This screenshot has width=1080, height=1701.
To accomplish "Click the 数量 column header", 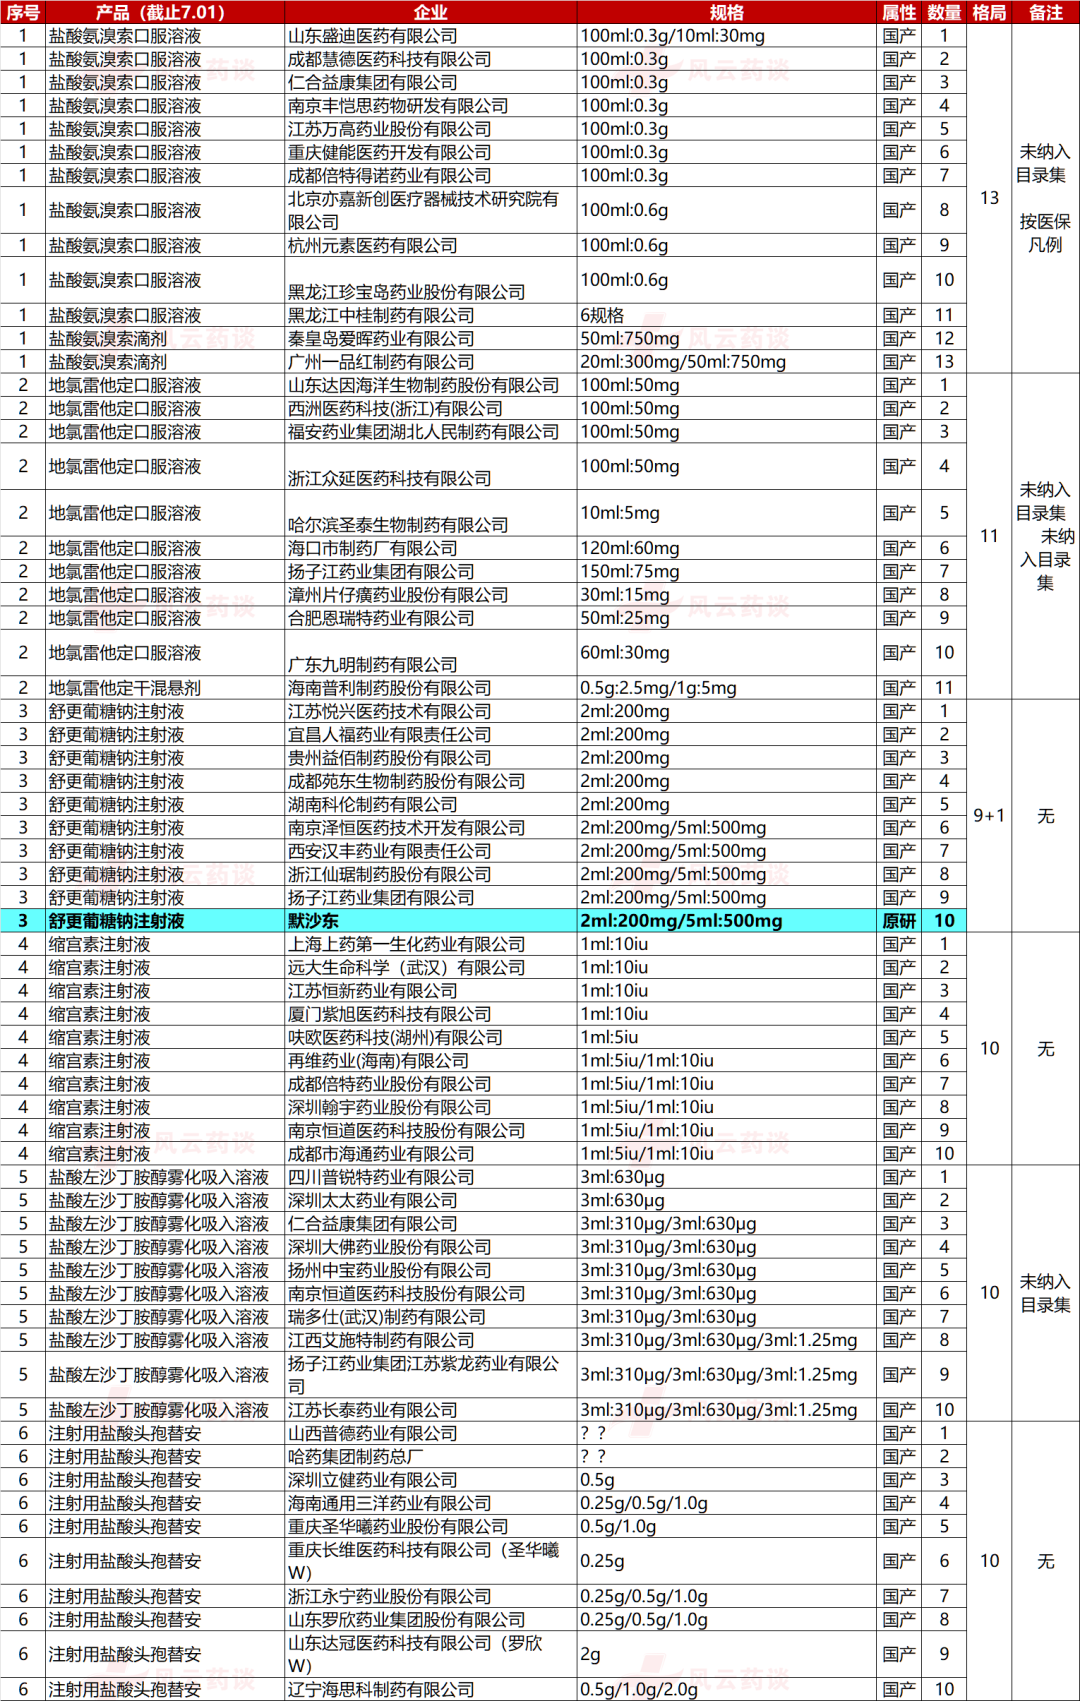I will tap(944, 12).
